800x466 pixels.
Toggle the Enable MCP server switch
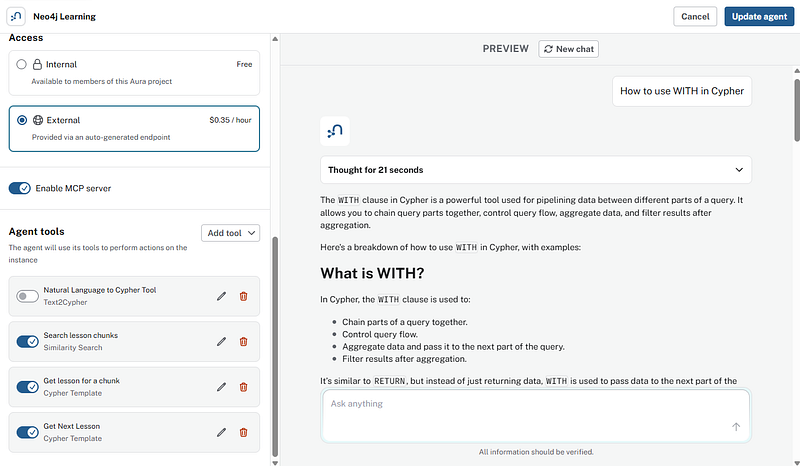[x=20, y=188]
